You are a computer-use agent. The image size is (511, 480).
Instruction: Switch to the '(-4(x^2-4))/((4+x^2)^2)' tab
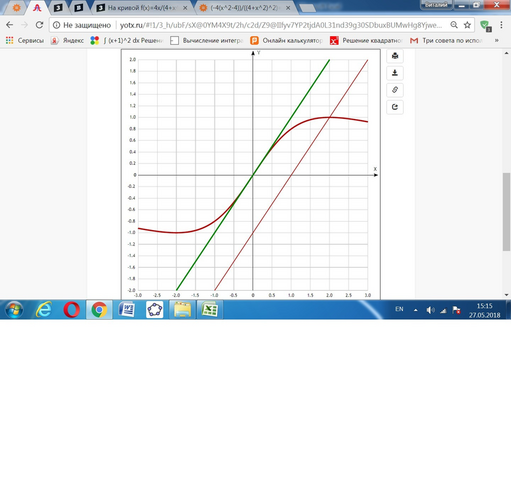point(246,8)
